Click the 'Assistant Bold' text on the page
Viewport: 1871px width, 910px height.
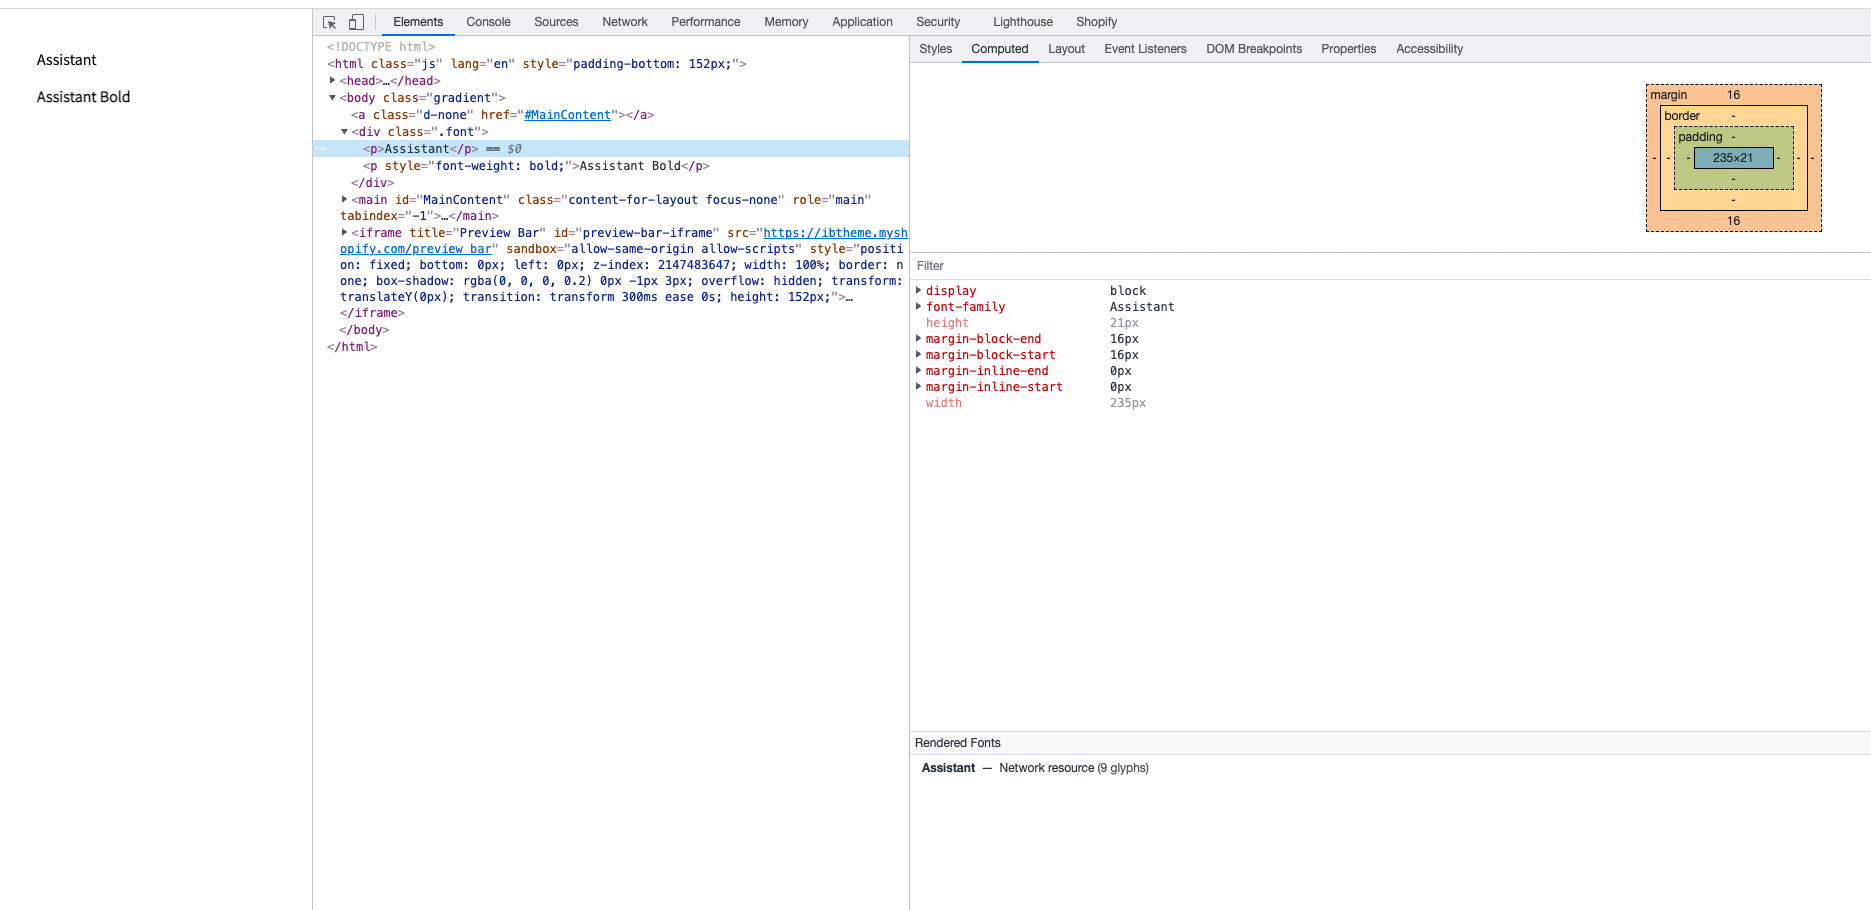(x=83, y=97)
